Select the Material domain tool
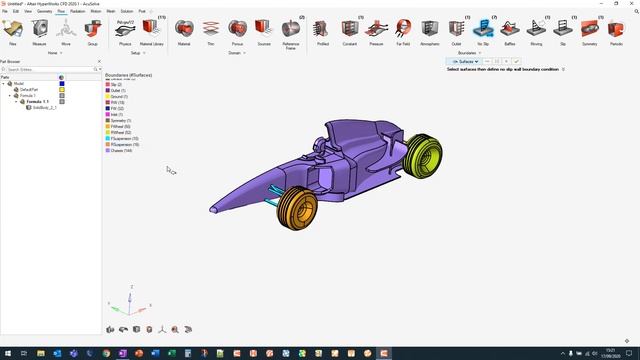640x360 pixels. tap(184, 31)
